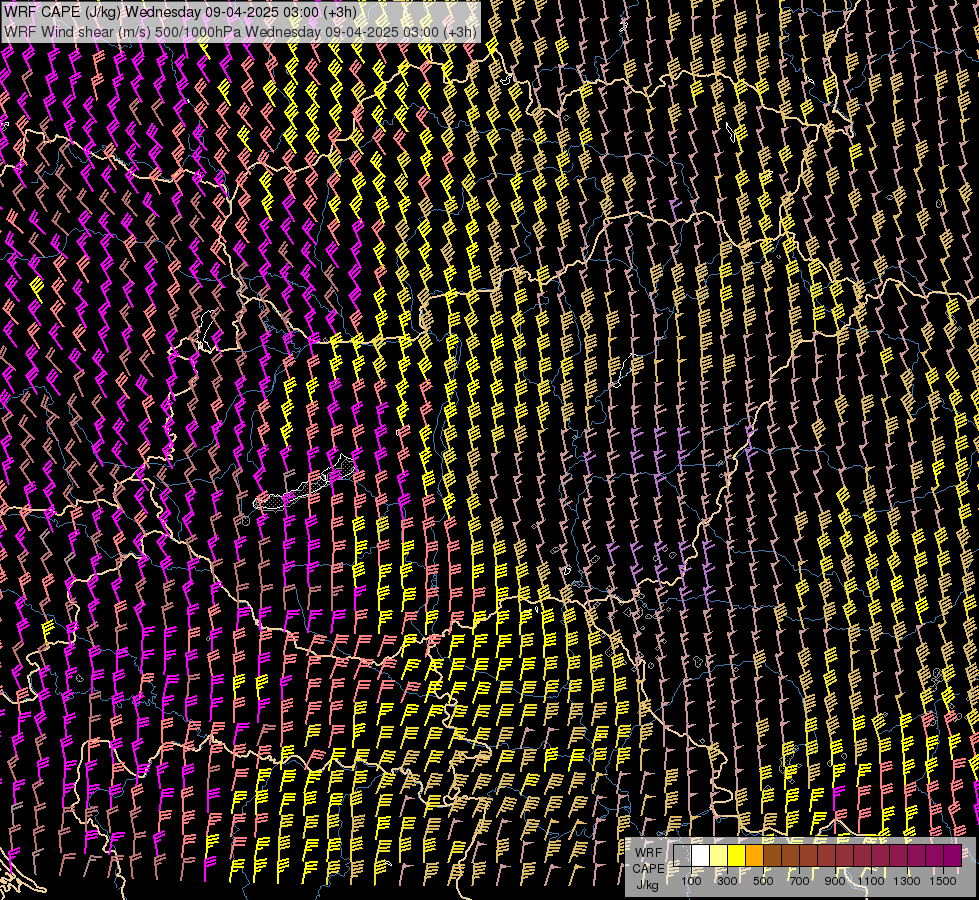Click the CAPE label in the legend

(x=649, y=869)
